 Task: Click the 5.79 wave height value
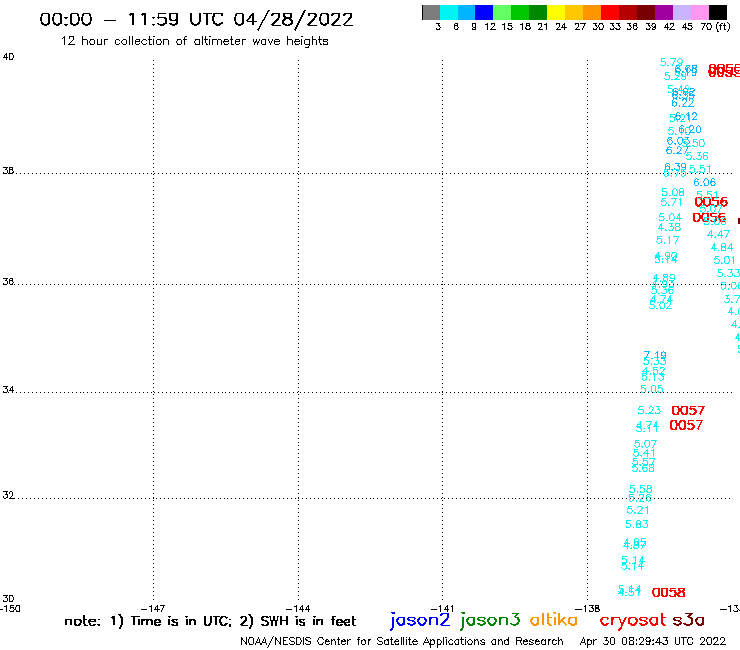671,62
